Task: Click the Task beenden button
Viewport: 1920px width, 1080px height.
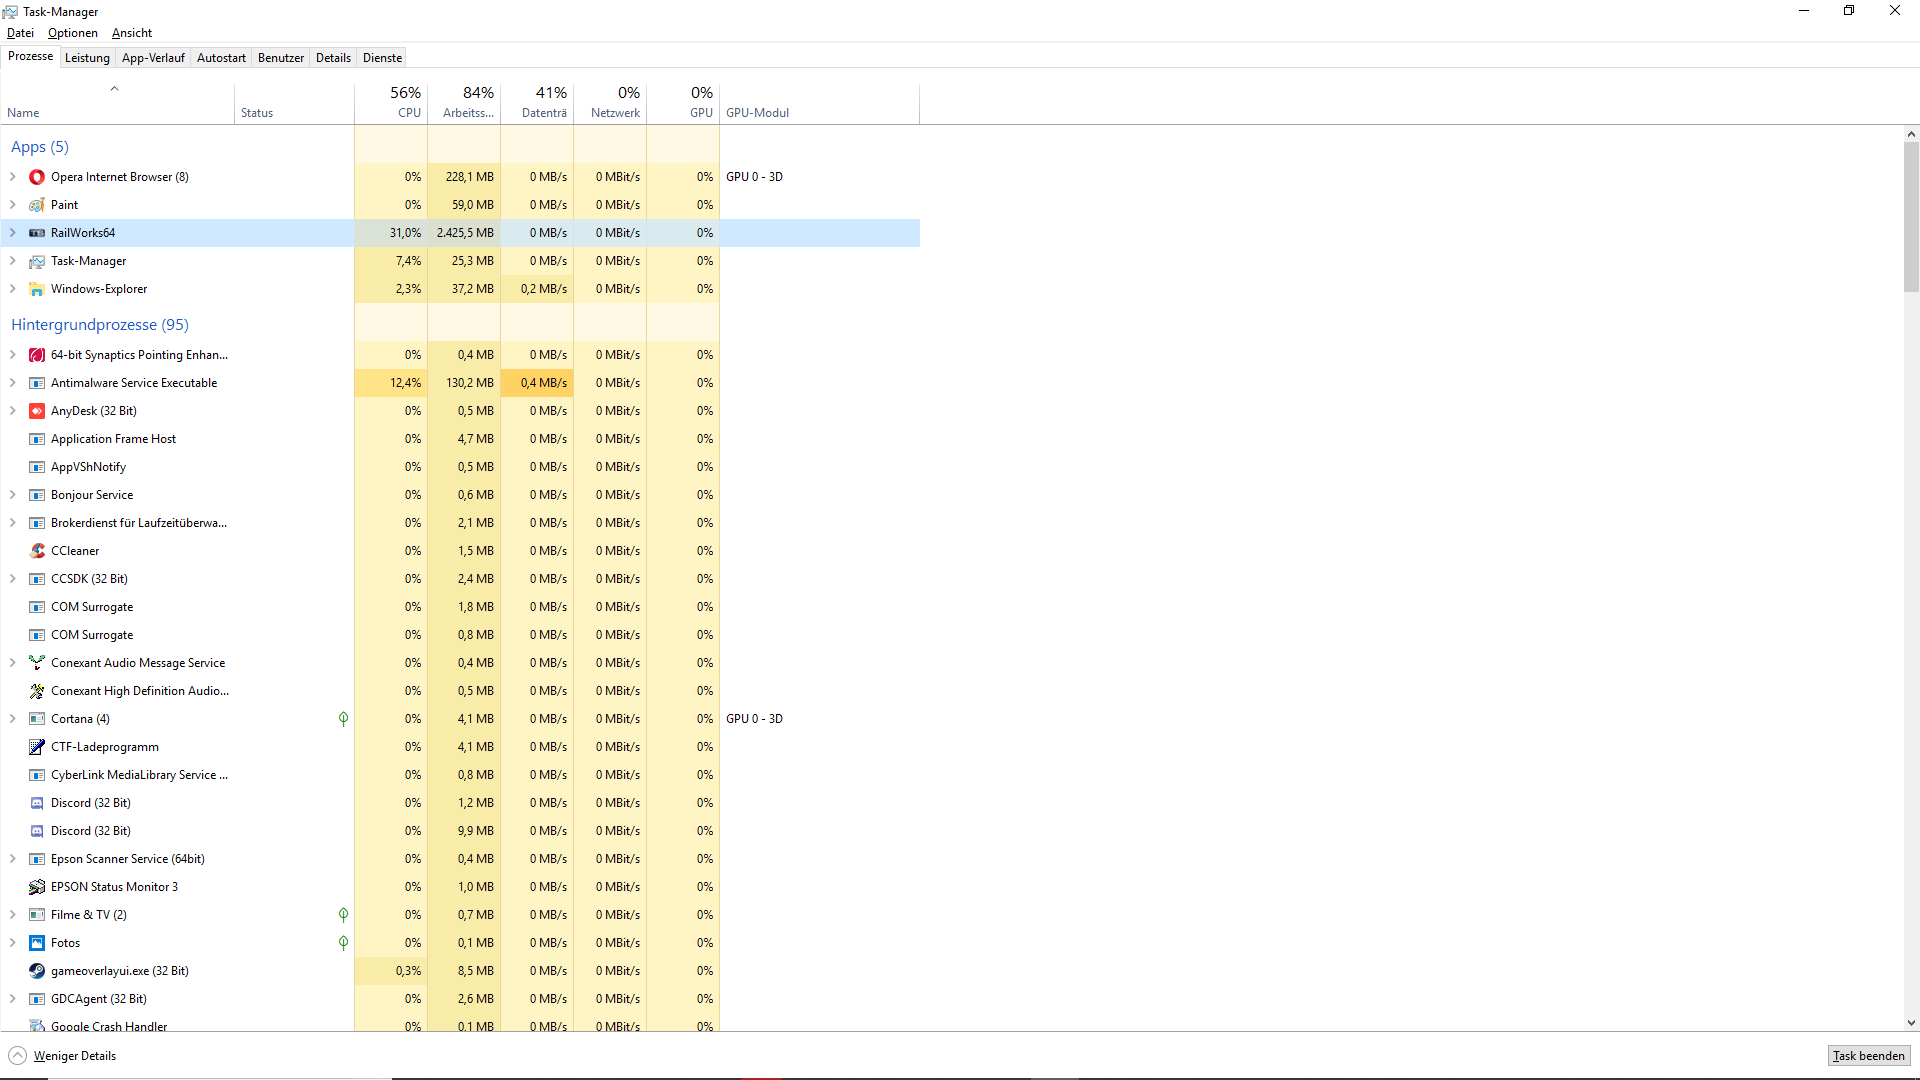Action: click(1868, 1056)
